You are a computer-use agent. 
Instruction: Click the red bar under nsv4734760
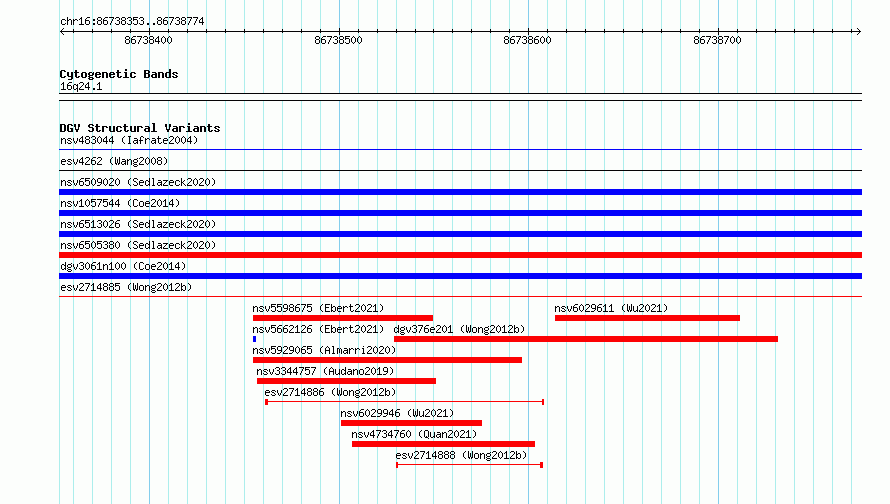443,444
